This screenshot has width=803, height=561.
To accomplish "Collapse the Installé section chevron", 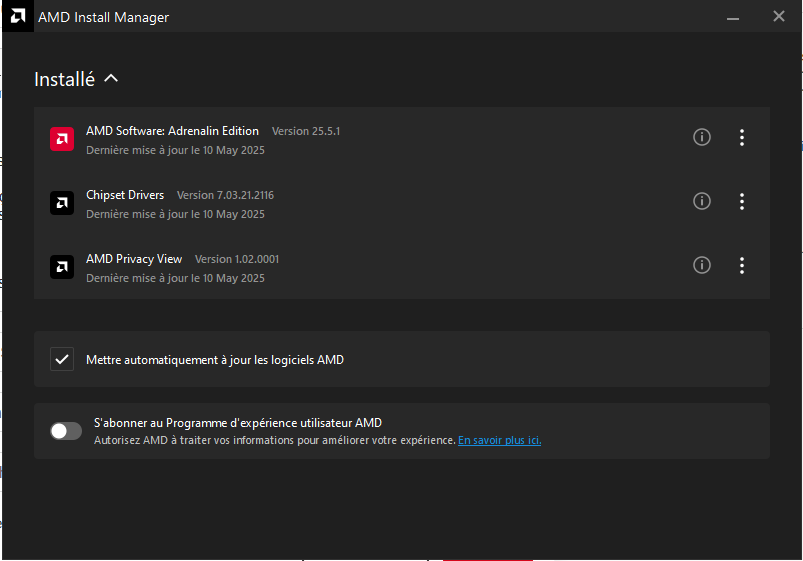I will [x=111, y=78].
